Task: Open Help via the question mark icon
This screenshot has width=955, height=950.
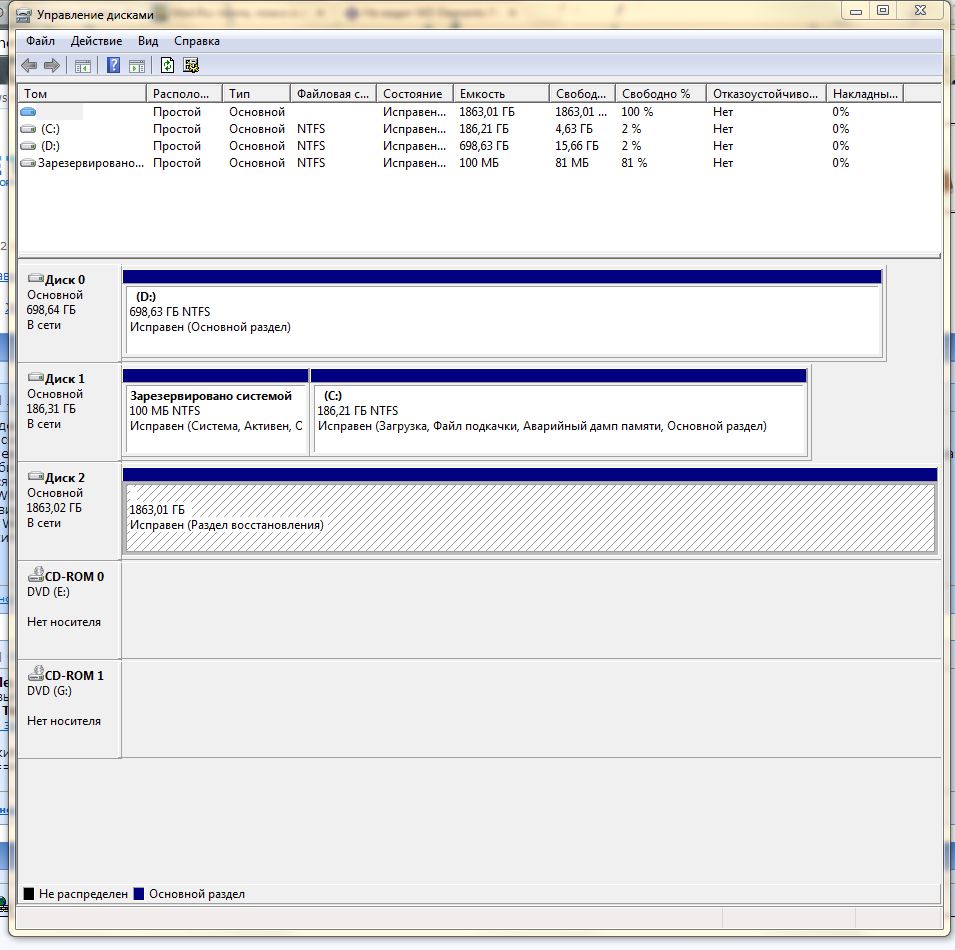Action: tap(113, 66)
